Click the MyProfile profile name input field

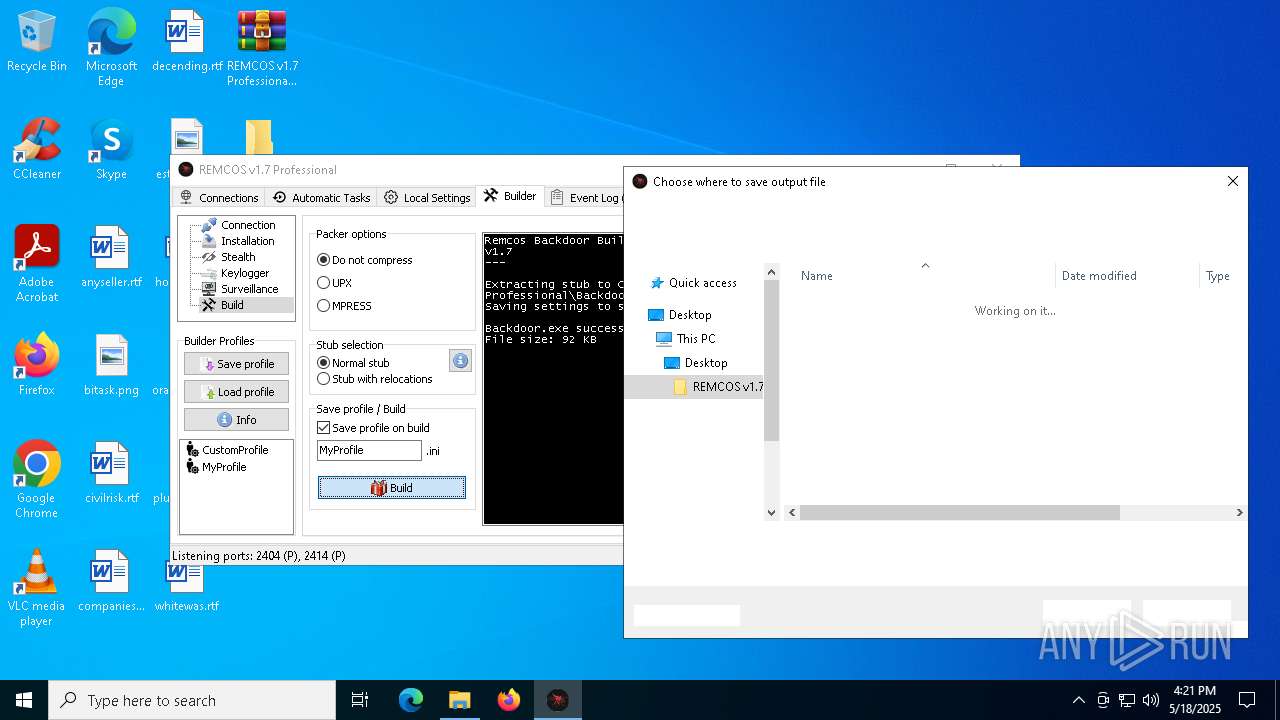click(369, 451)
